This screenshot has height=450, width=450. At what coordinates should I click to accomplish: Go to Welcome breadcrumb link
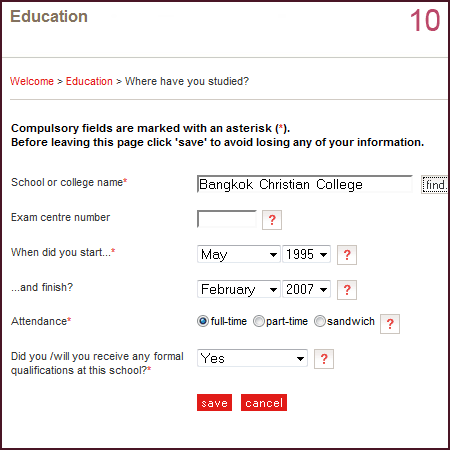(32, 81)
